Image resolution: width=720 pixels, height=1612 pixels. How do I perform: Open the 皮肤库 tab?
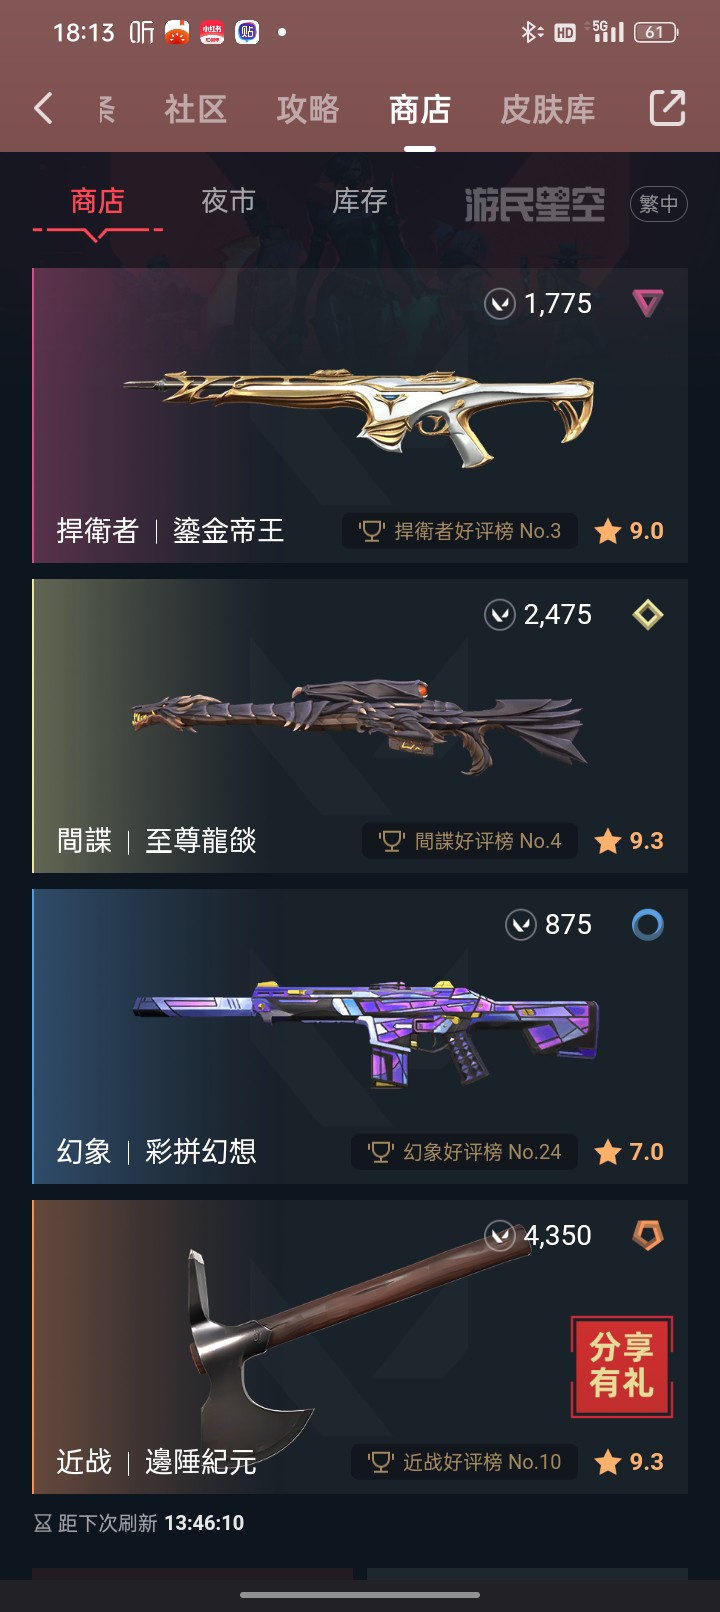click(x=547, y=109)
